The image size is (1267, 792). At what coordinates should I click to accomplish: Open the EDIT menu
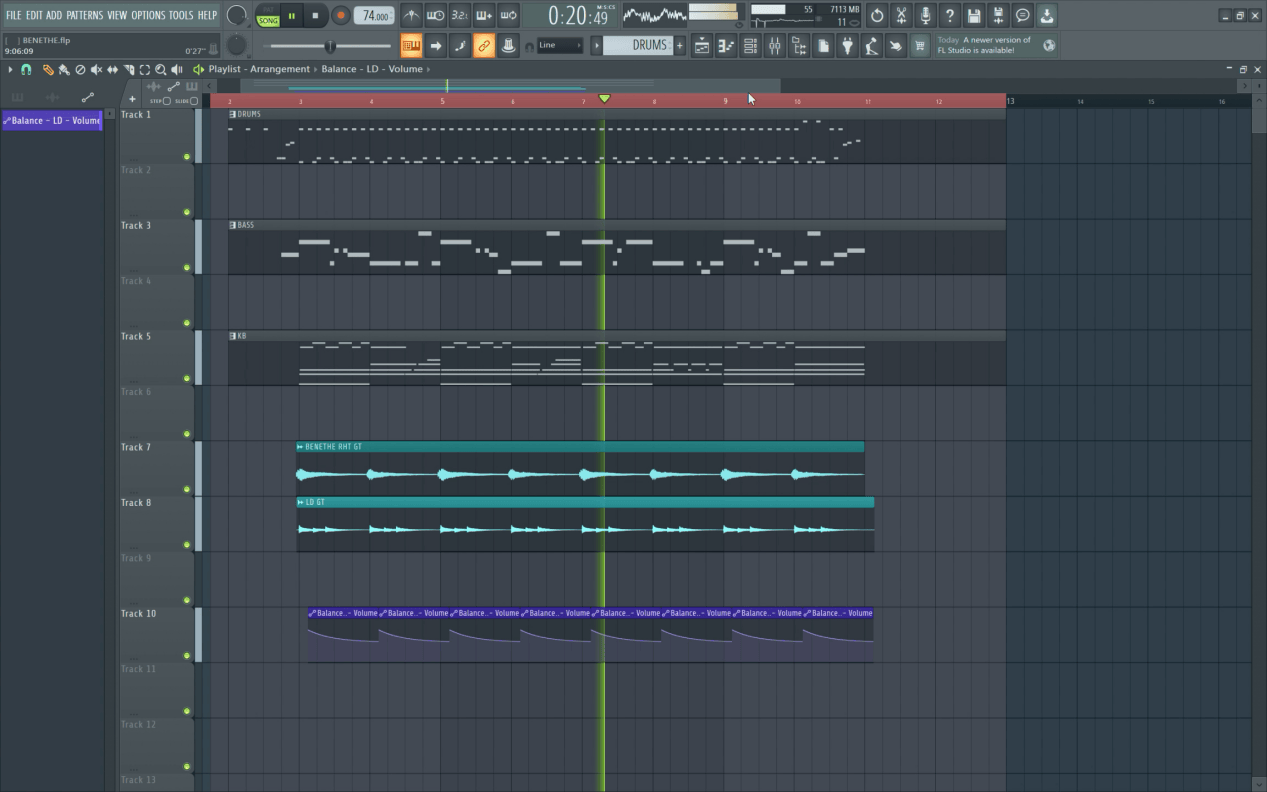[34, 15]
